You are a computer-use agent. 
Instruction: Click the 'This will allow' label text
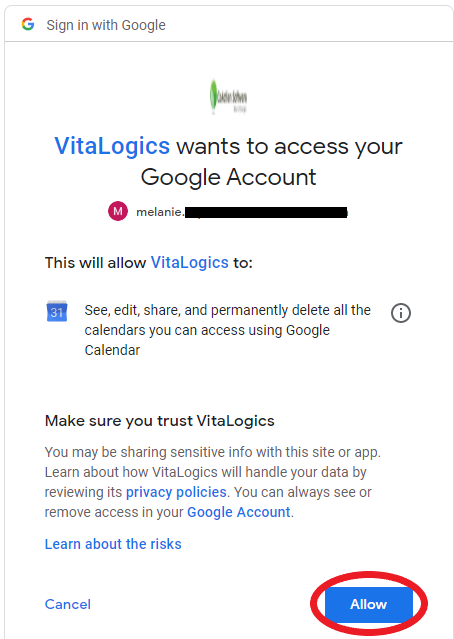[x=95, y=262]
